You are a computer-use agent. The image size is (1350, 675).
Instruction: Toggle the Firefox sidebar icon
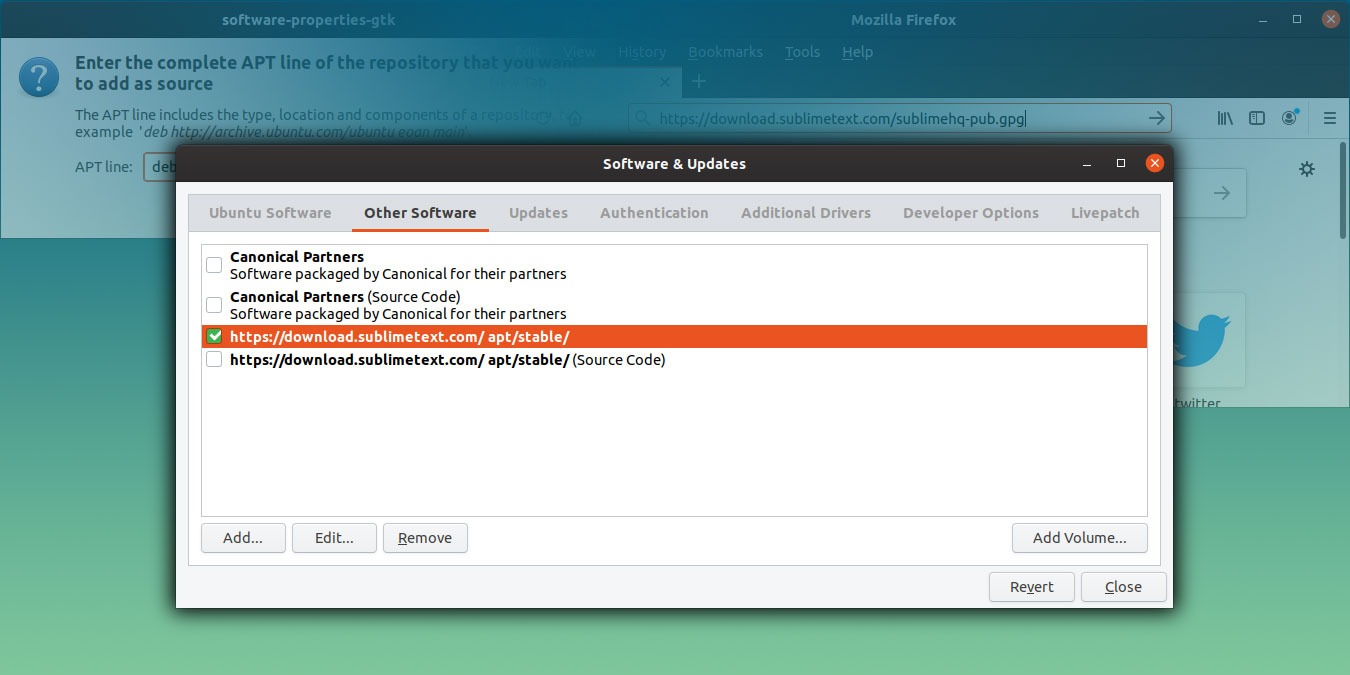pos(1257,117)
